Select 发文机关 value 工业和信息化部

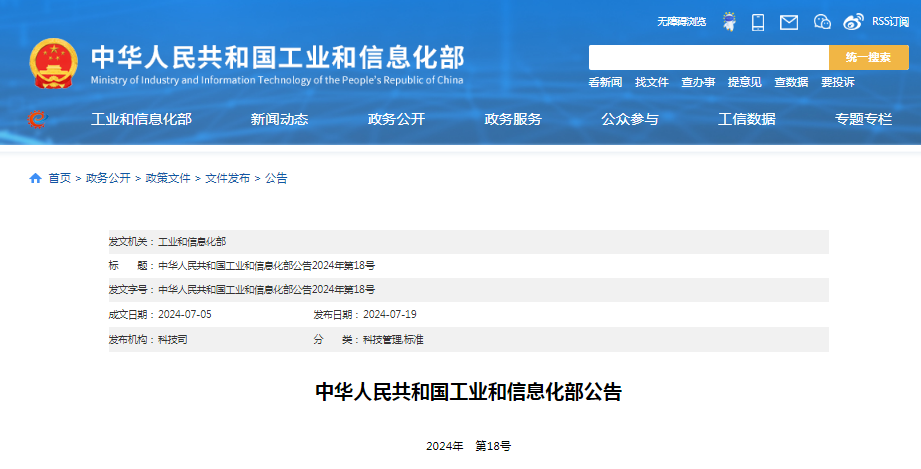pos(192,242)
